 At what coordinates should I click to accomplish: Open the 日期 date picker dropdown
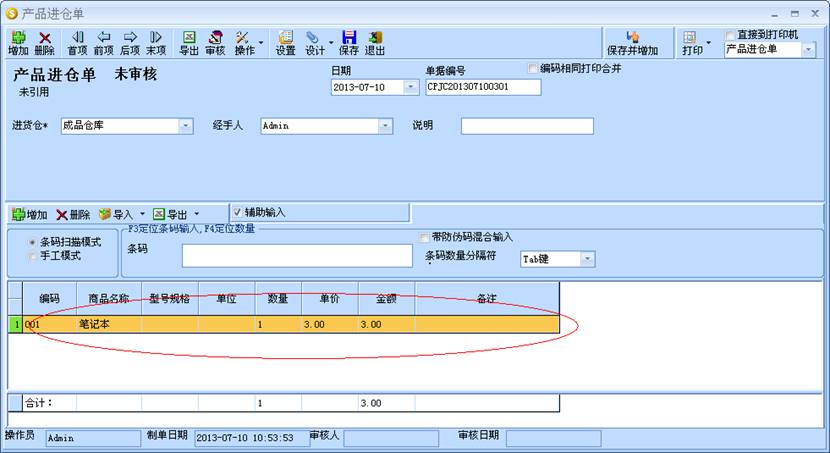411,87
